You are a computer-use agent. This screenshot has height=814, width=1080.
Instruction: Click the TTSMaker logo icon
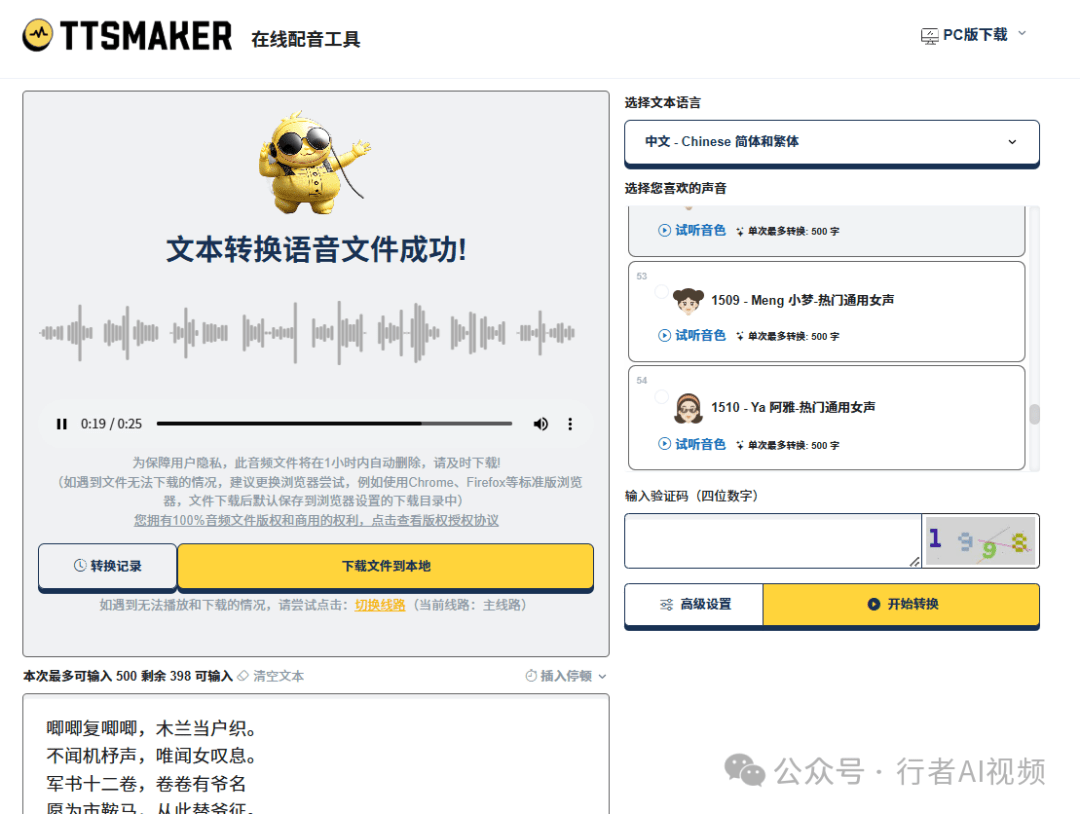click(x=37, y=35)
